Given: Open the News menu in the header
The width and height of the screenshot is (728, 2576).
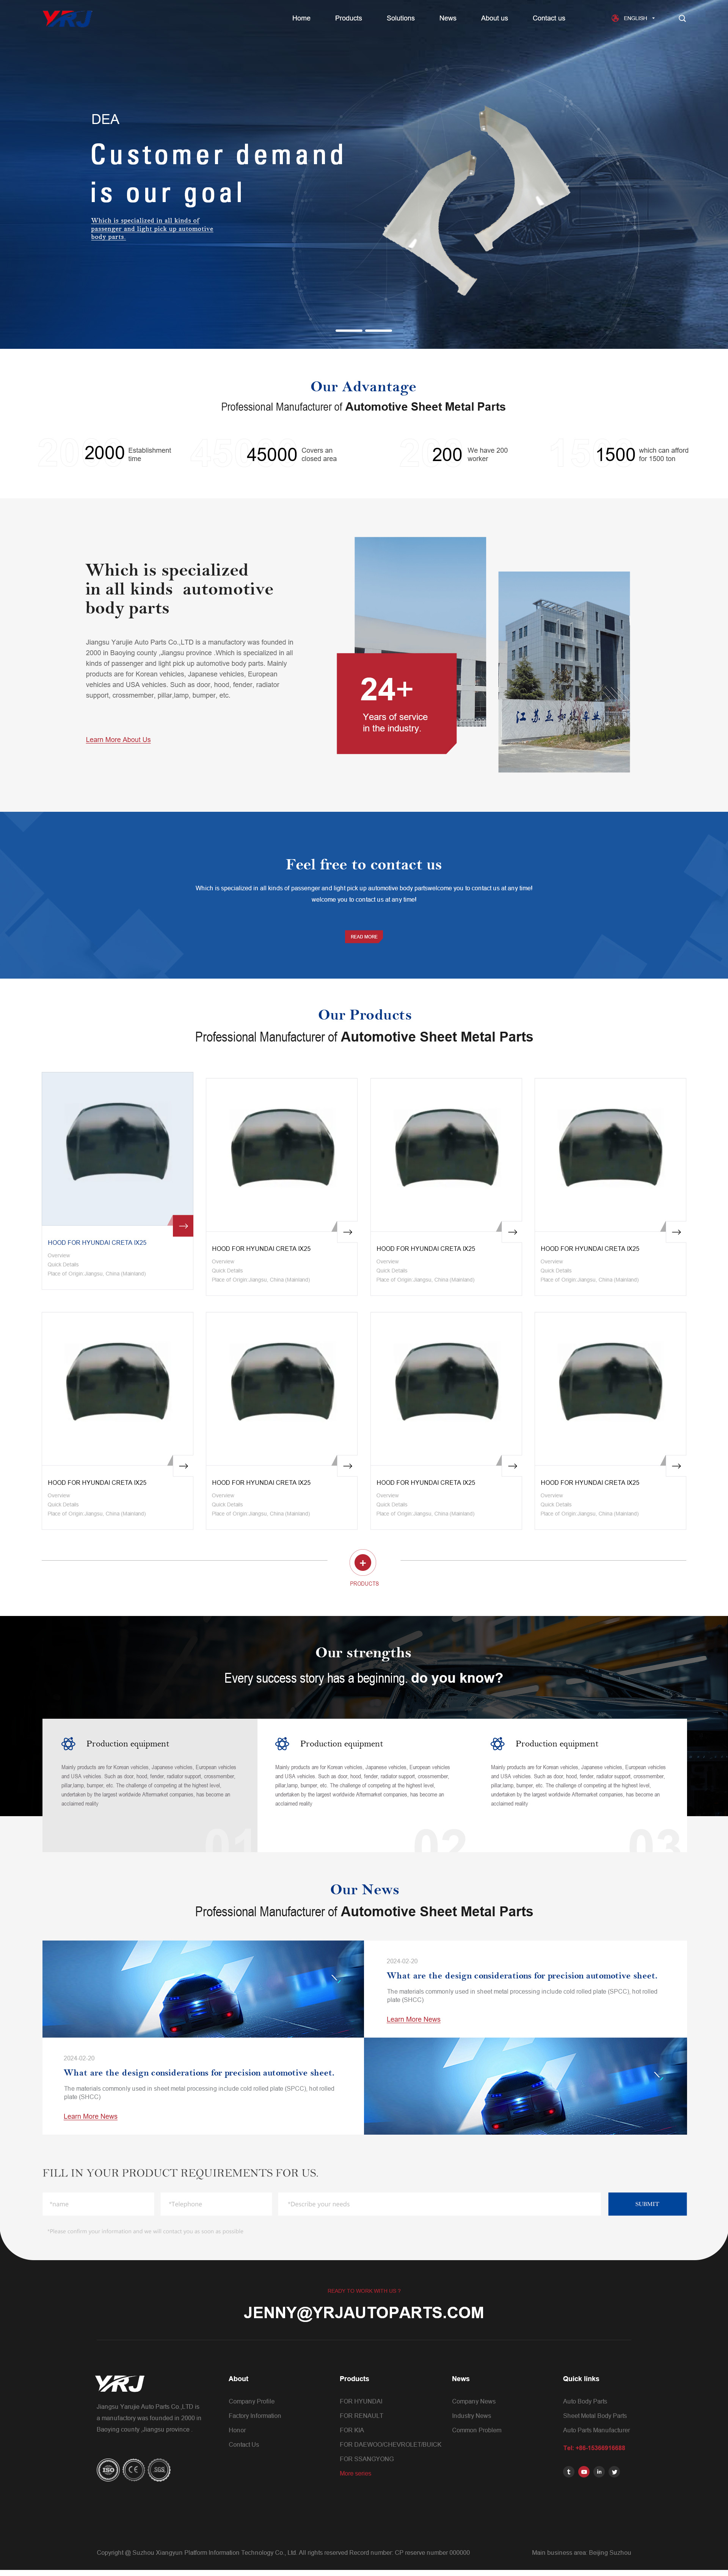Looking at the screenshot, I should tap(448, 18).
